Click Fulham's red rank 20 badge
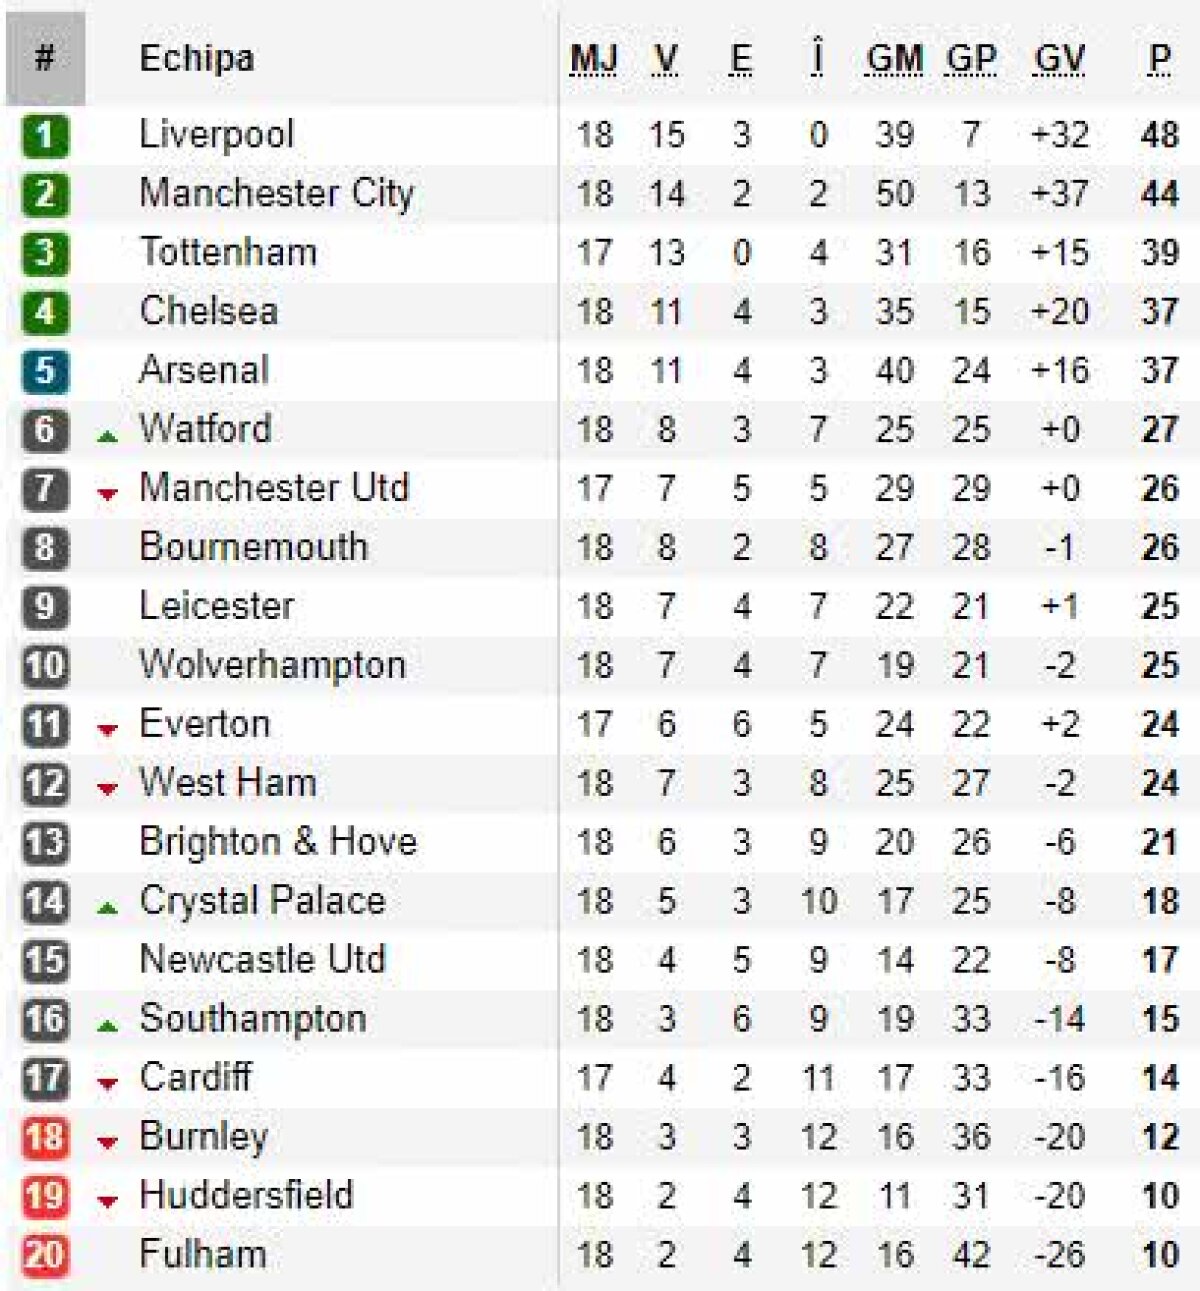1200x1291 pixels. (45, 1255)
